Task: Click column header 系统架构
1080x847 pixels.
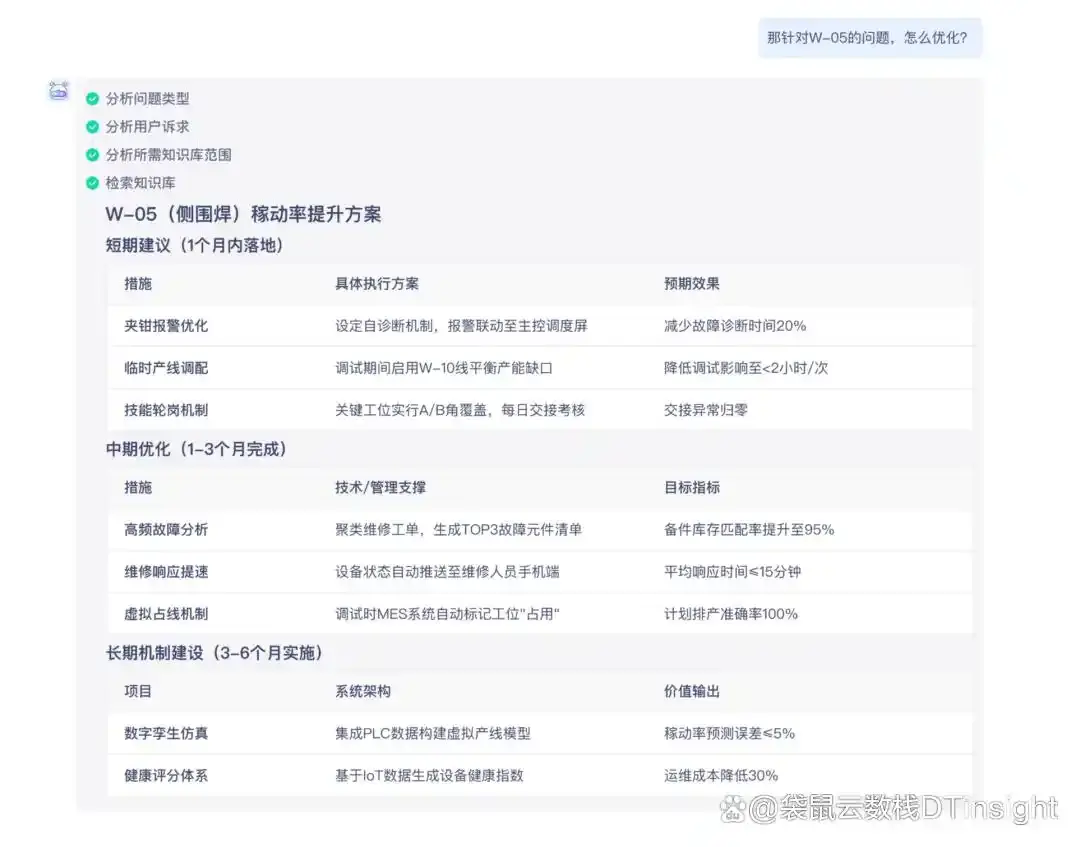Action: tap(363, 691)
